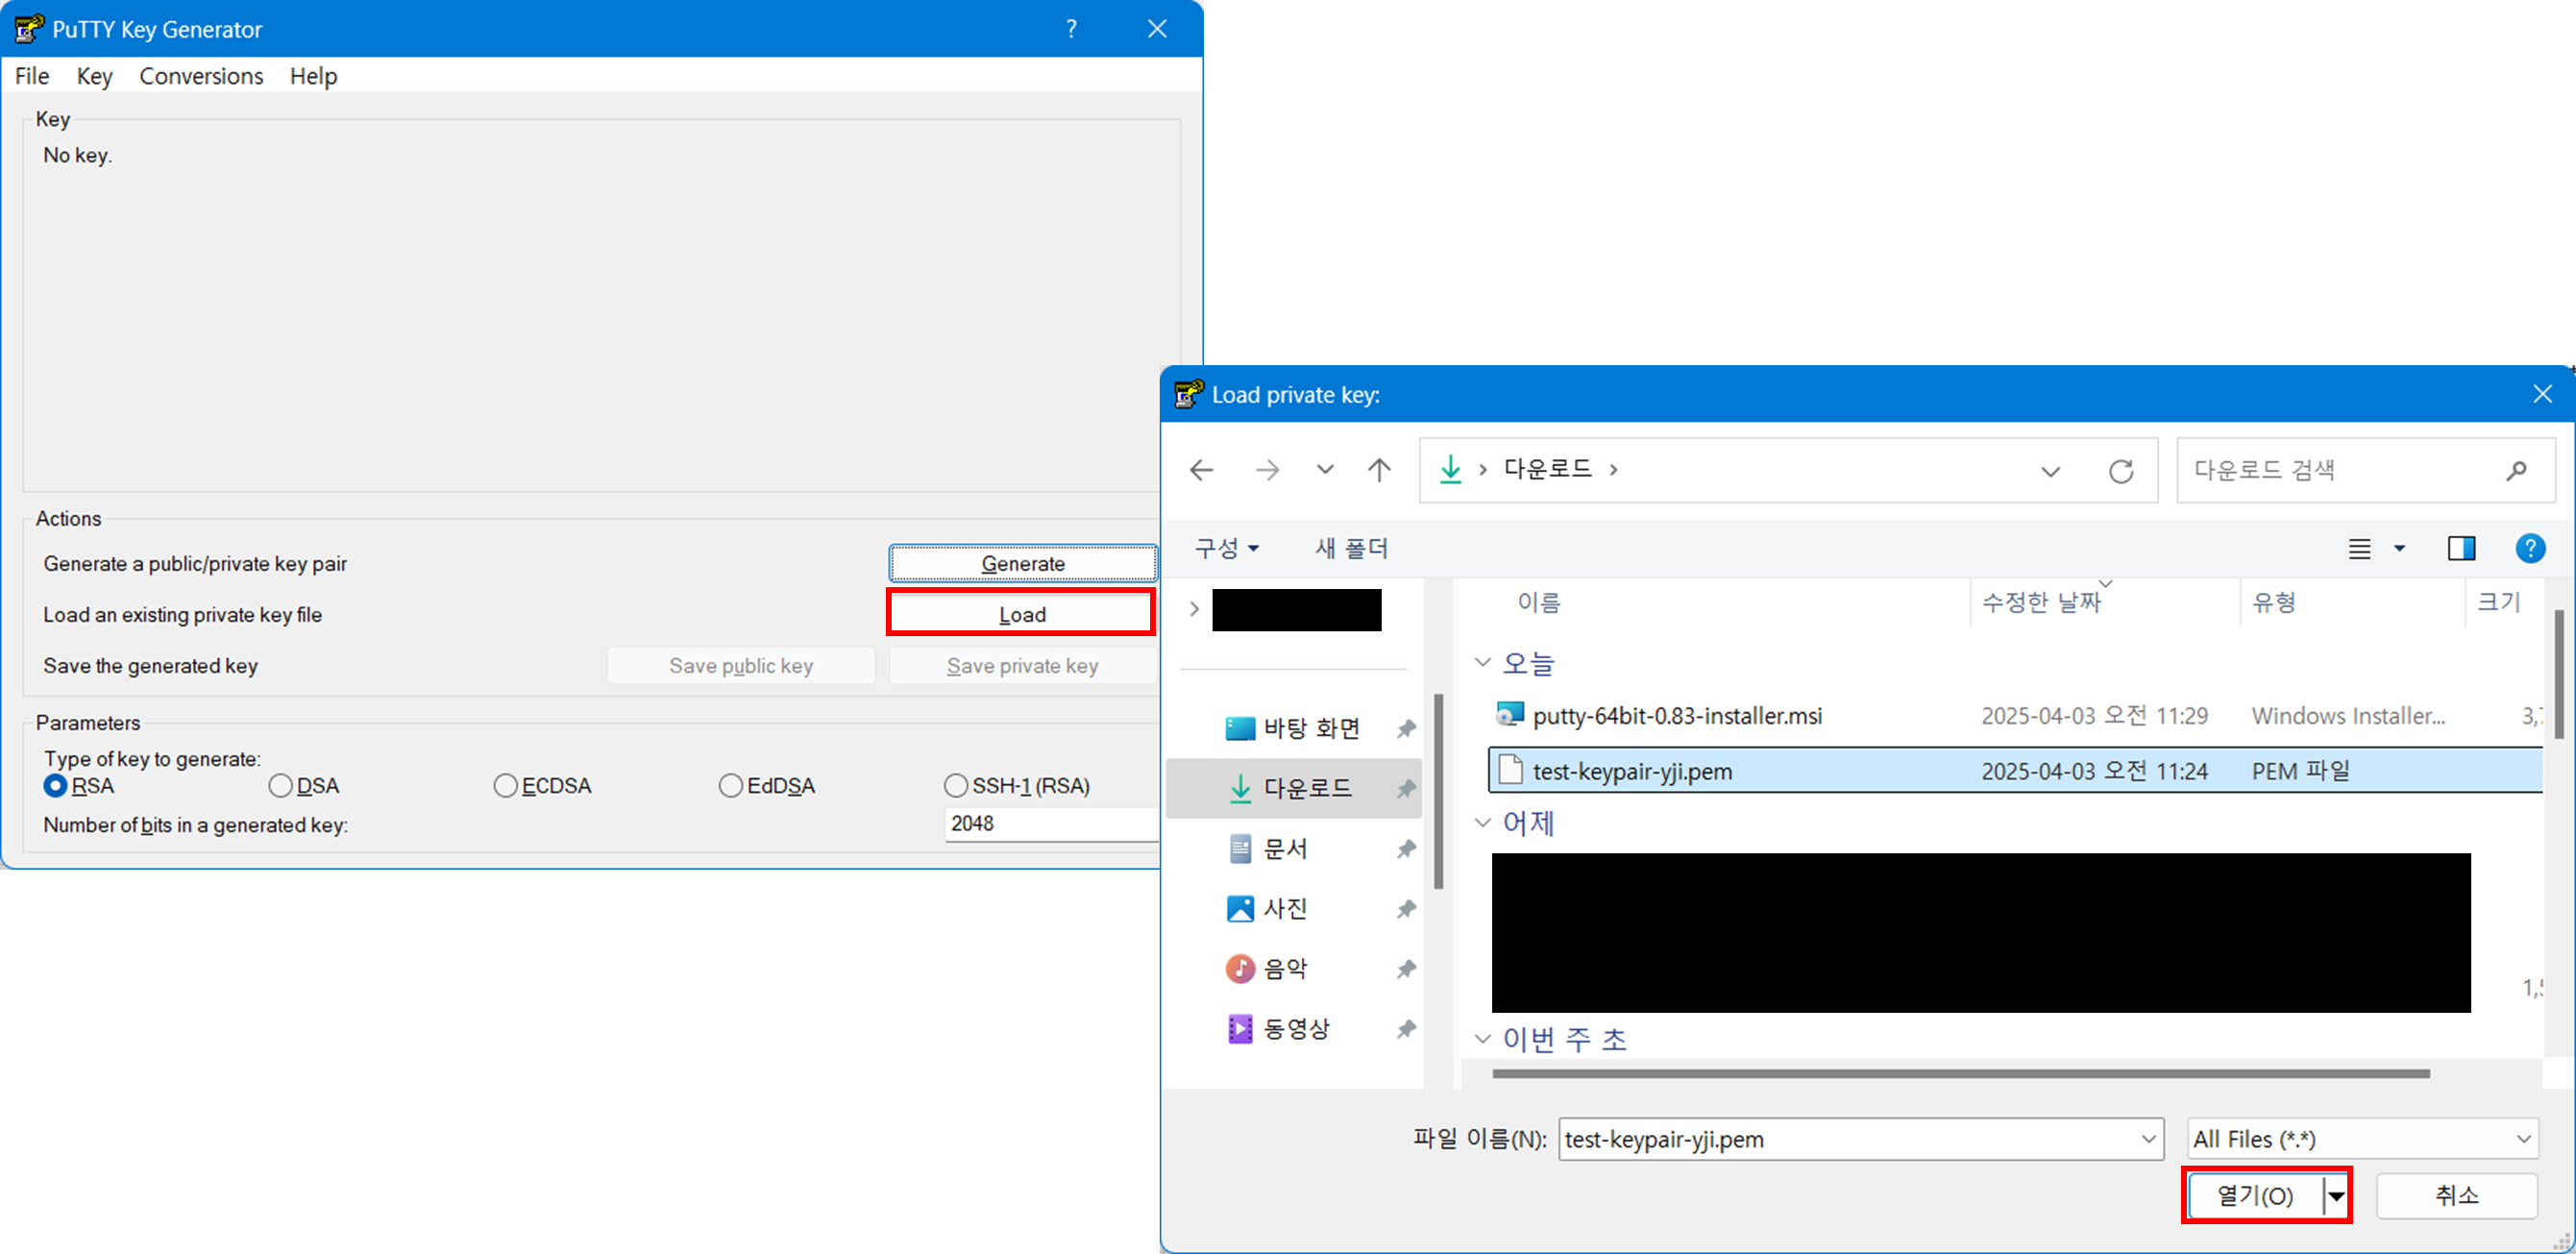Click the 열기(O) open button
Screen dimensions: 2576x1254
(2254, 1195)
